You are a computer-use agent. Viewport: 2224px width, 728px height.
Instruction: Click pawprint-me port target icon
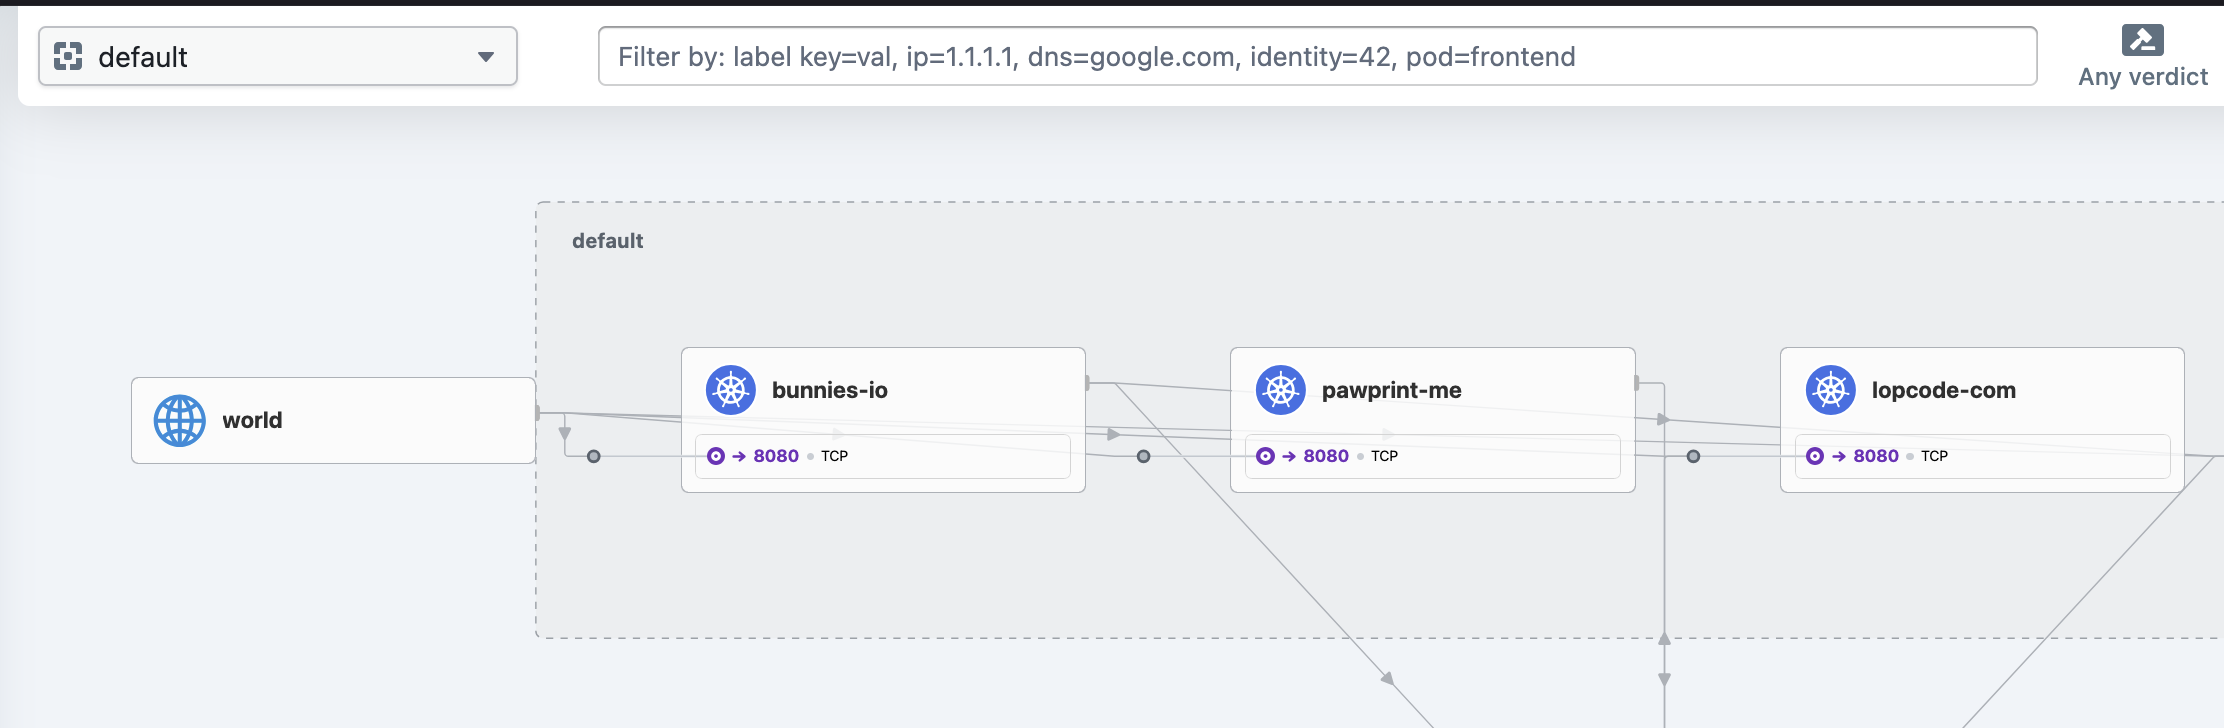(1265, 456)
